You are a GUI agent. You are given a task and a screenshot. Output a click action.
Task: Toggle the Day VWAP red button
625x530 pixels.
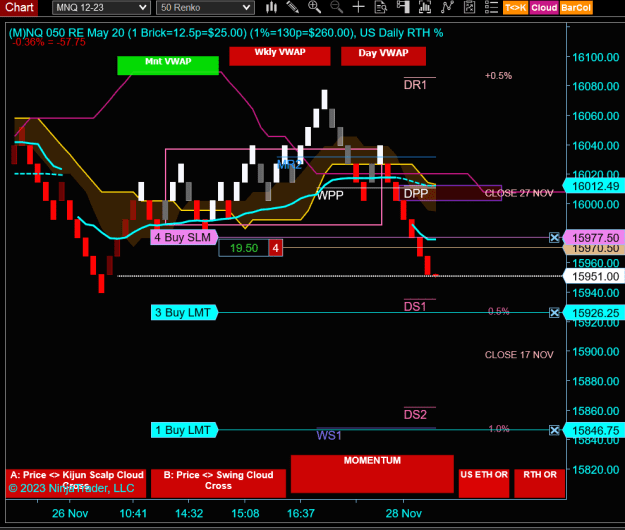[383, 56]
